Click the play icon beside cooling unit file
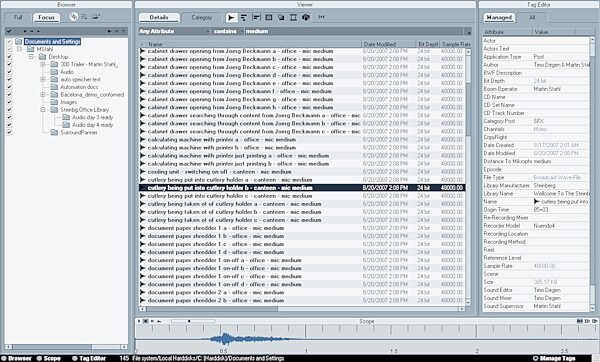This screenshot has width=600, height=362. (x=142, y=172)
